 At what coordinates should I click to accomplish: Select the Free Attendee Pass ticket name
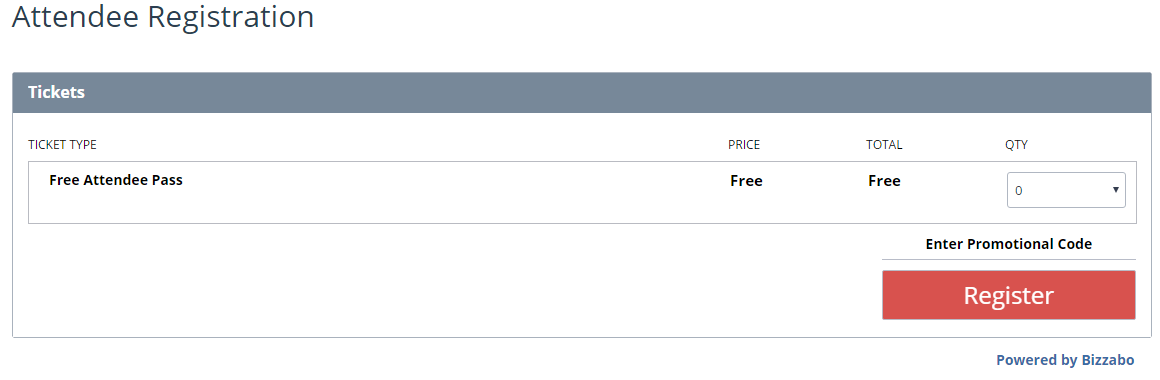click(x=116, y=180)
